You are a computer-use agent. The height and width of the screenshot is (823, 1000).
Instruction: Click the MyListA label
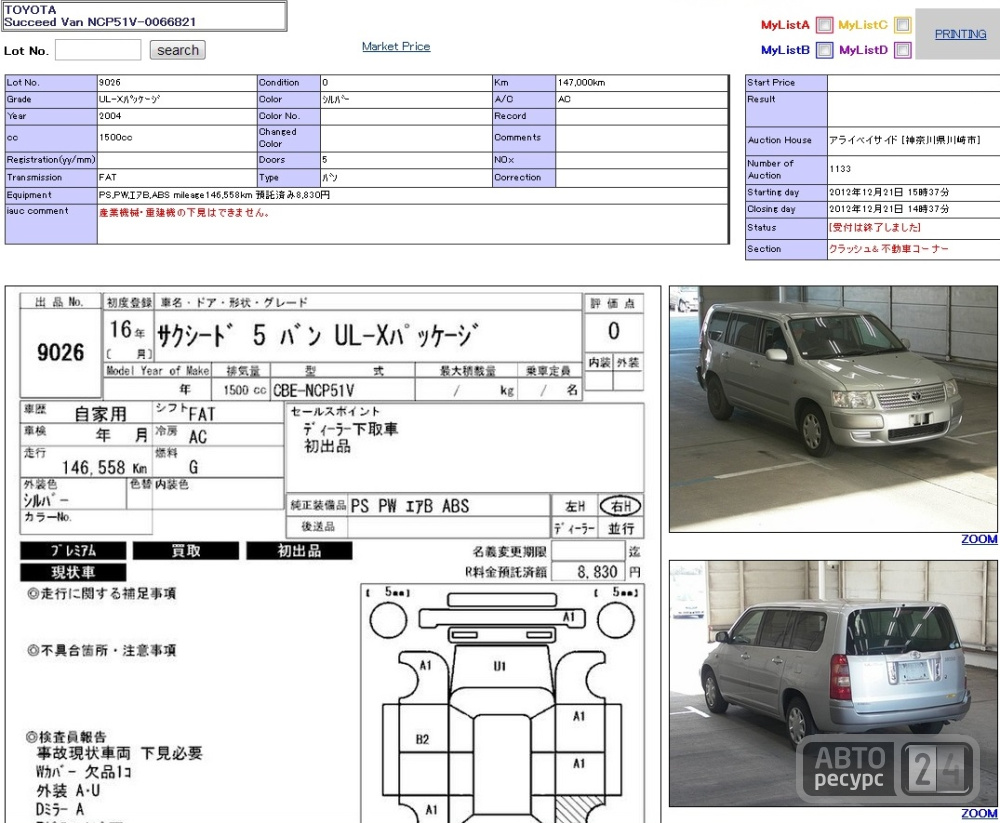(785, 25)
